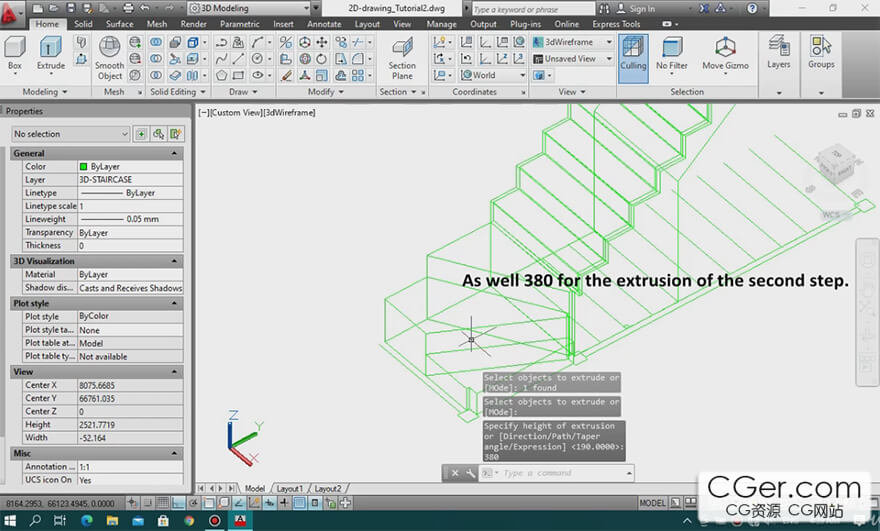Screen dimensions: 880x531
Task: Select the Polygon draw tool
Action: pos(222,75)
